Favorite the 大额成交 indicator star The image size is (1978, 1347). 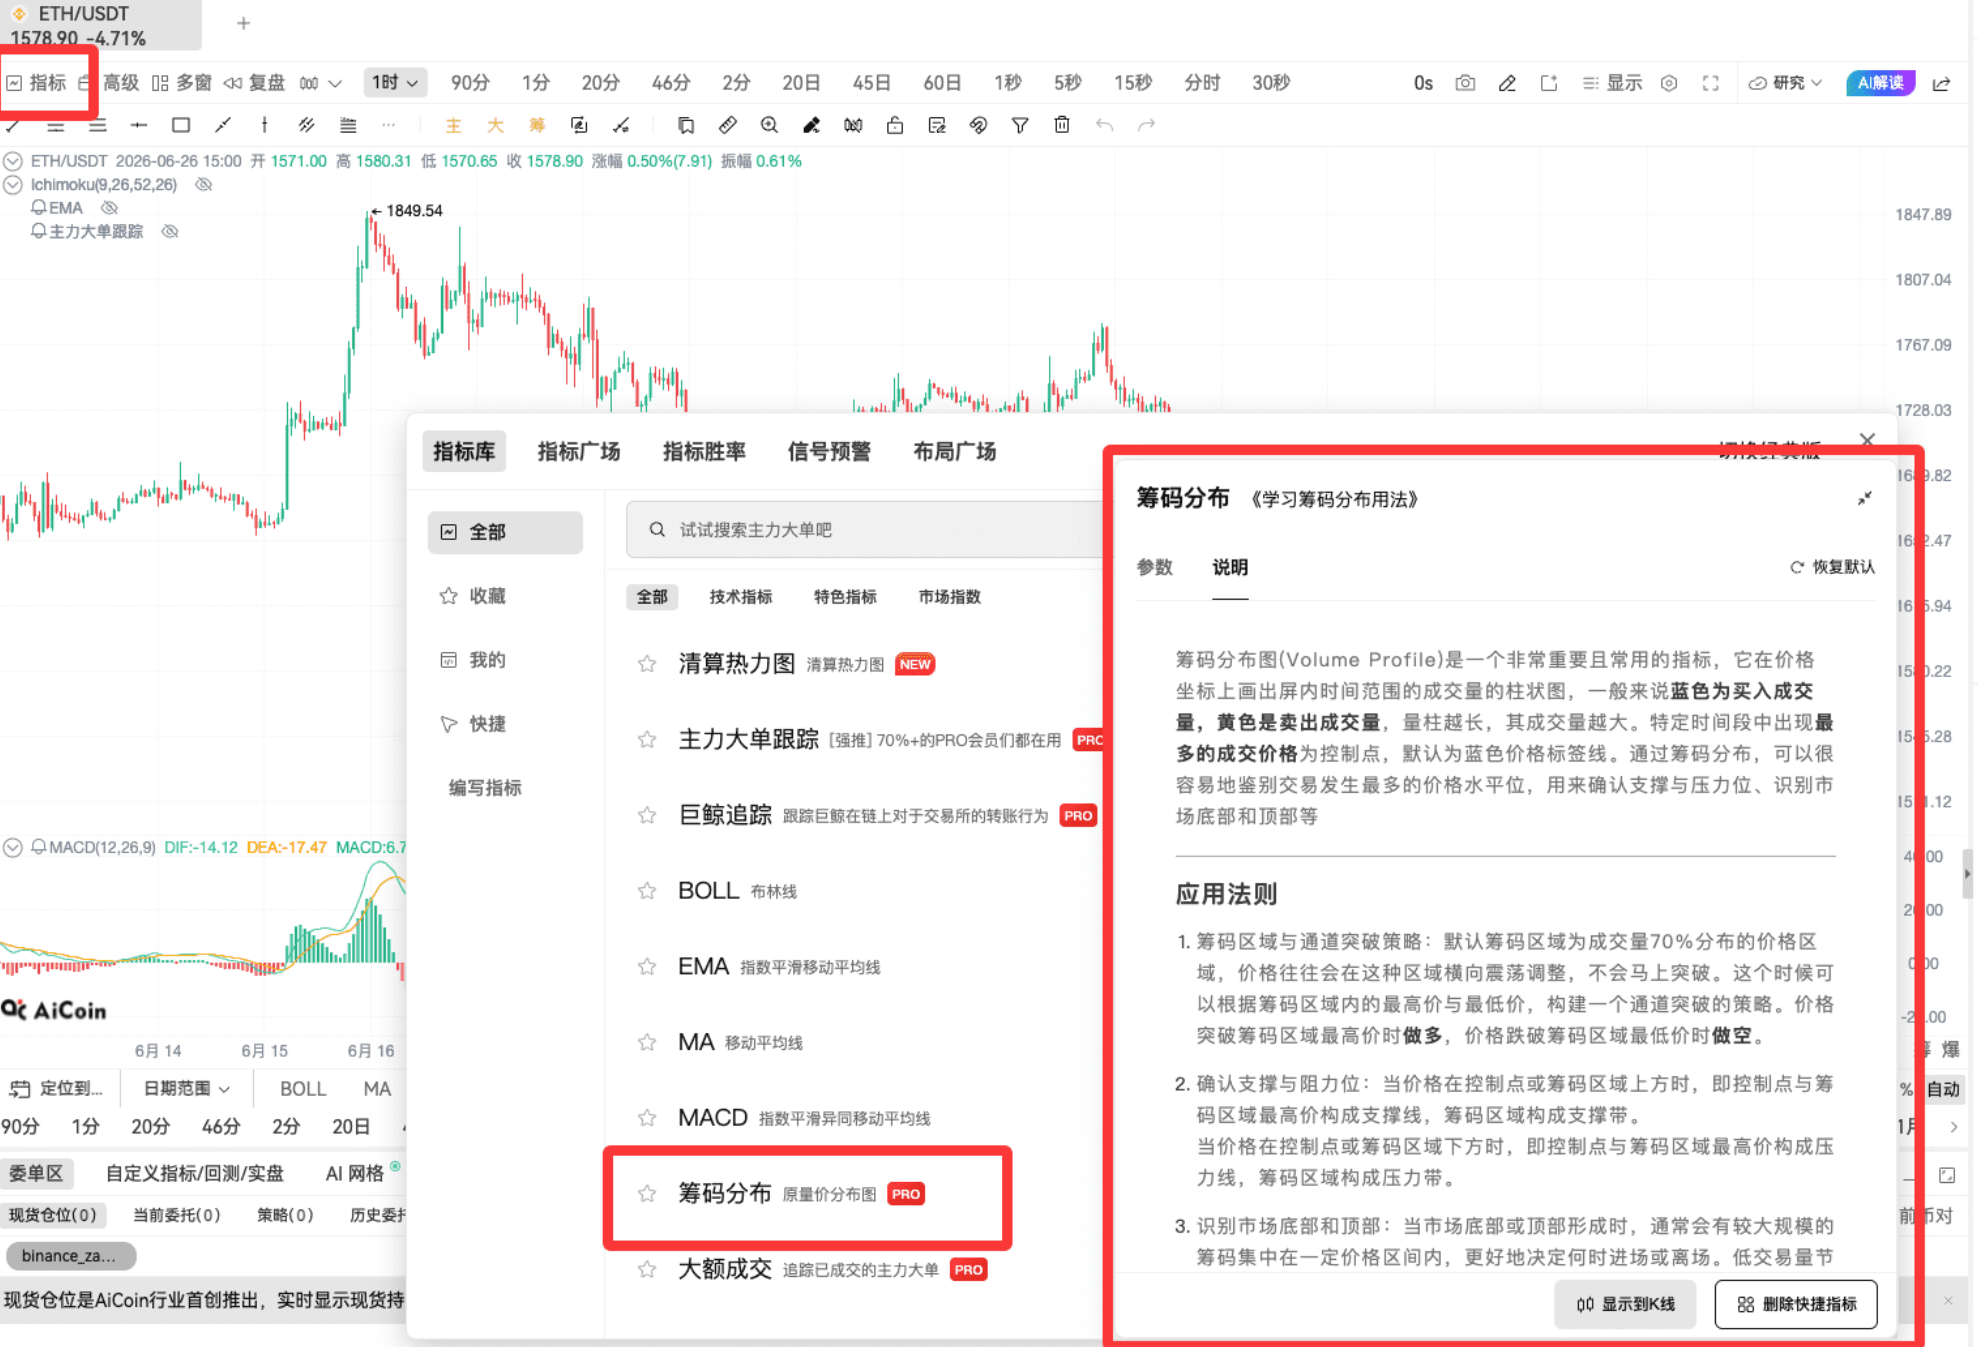(647, 1269)
